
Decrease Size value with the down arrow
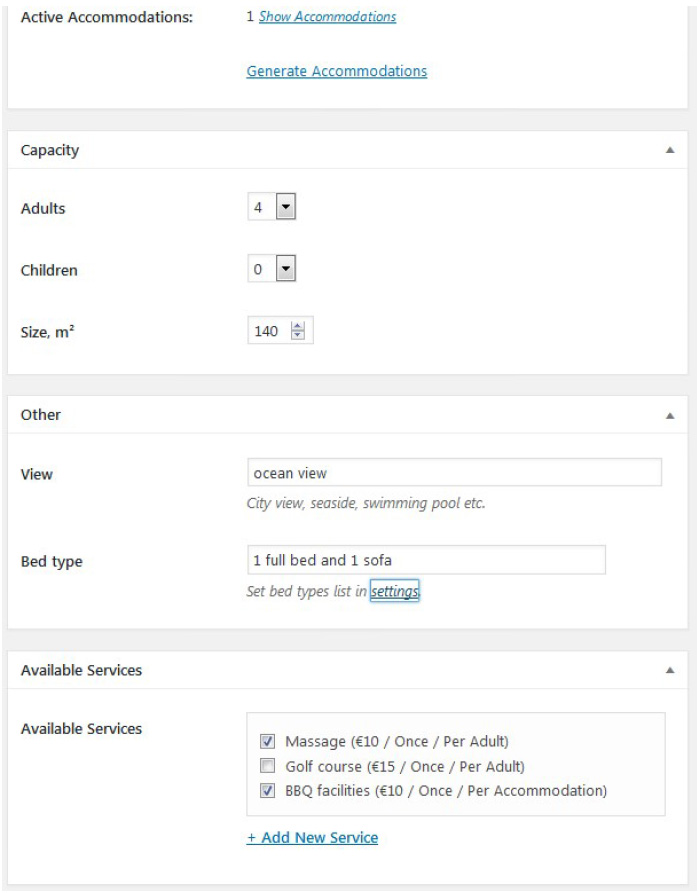point(297,336)
